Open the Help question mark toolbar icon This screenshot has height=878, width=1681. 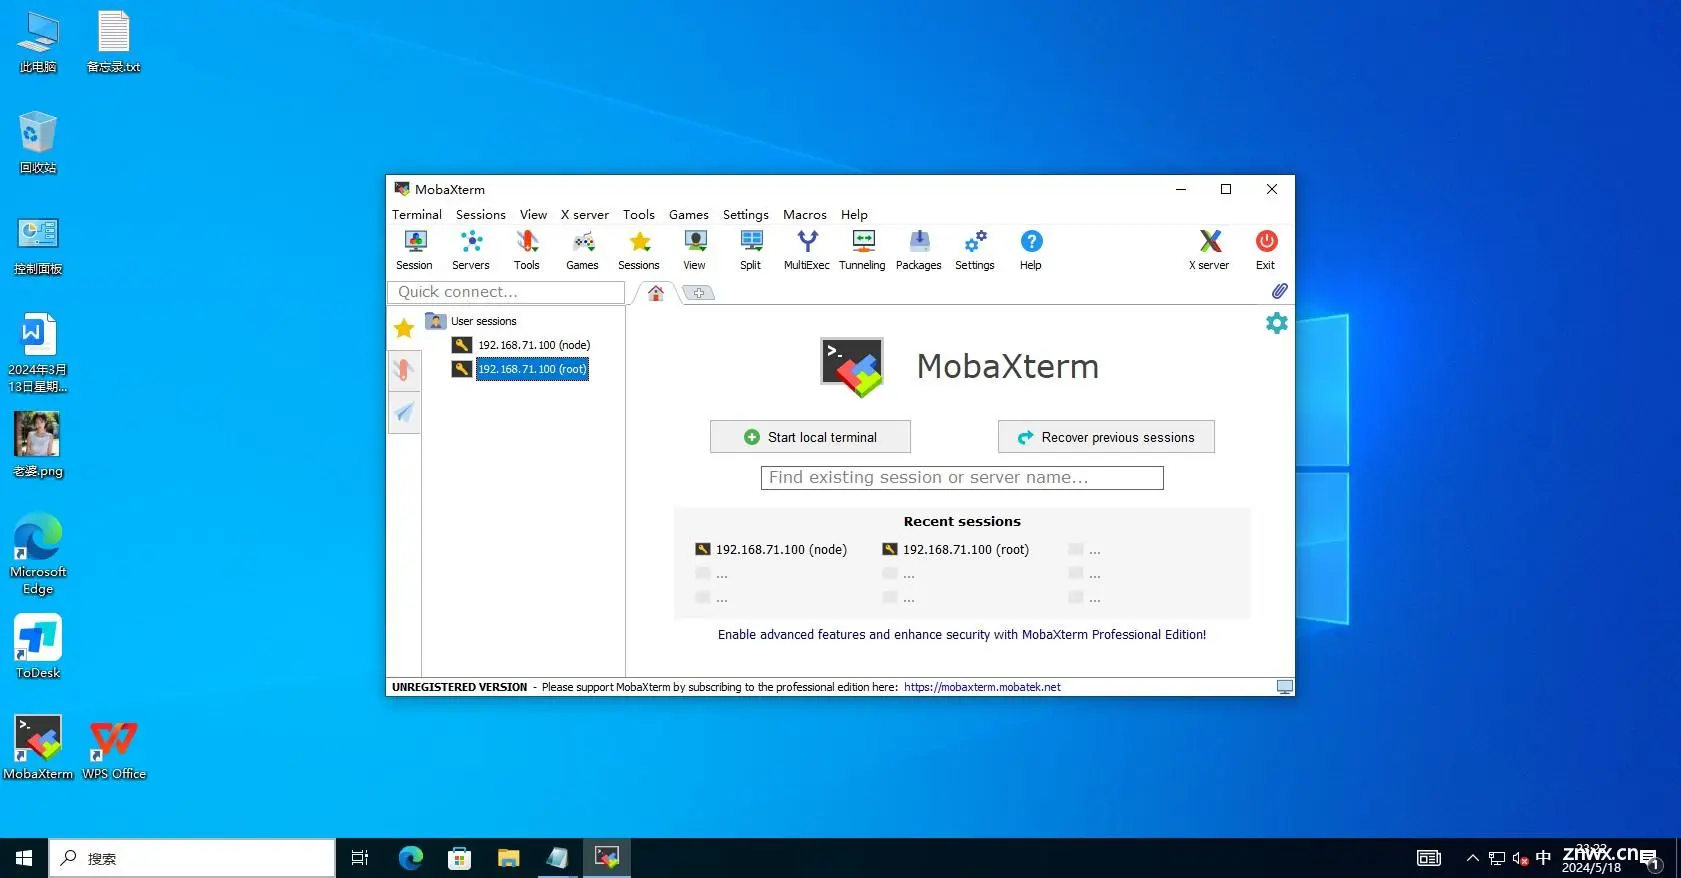coord(1031,250)
